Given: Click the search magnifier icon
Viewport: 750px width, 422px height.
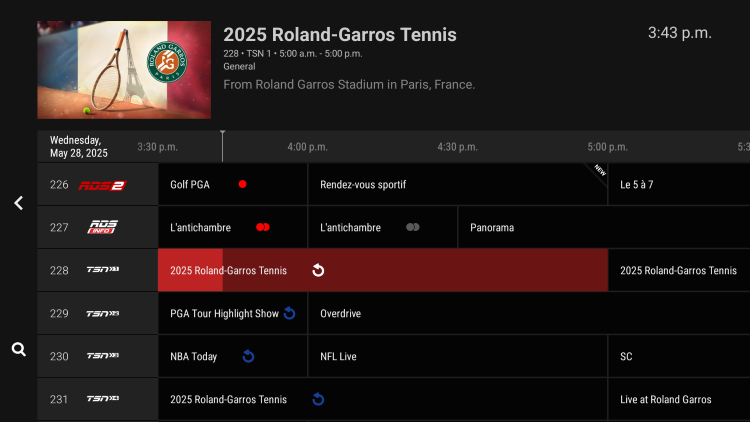Looking at the screenshot, I should pyautogui.click(x=18, y=350).
